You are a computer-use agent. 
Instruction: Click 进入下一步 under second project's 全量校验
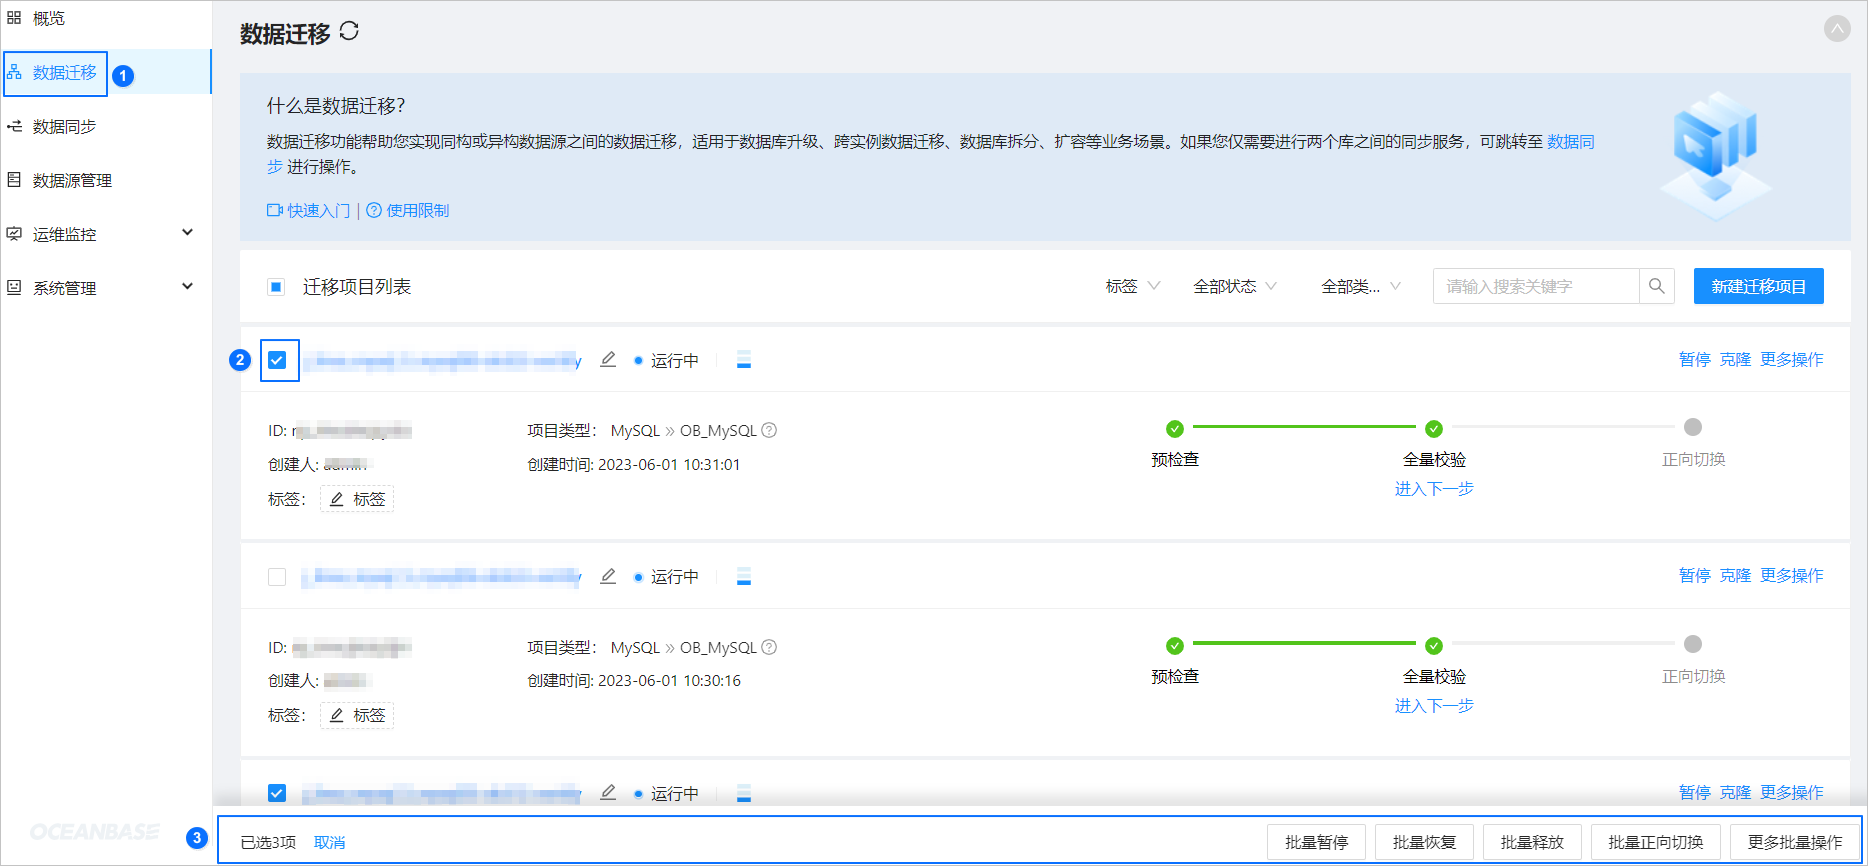tap(1434, 705)
